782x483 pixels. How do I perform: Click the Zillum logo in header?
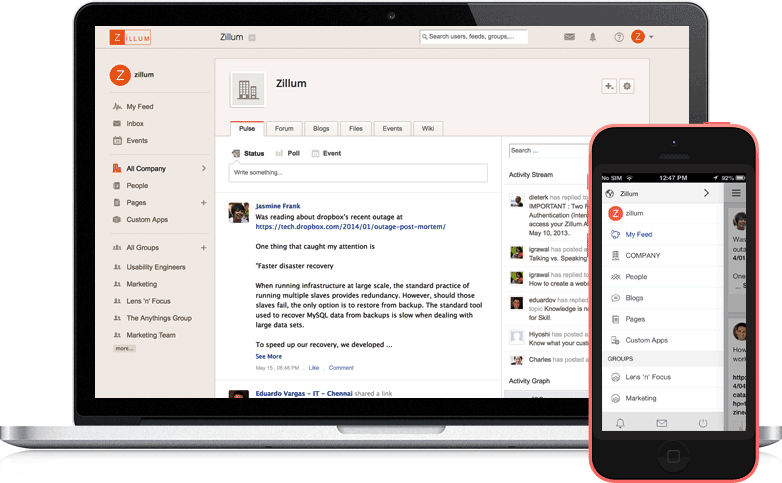tap(130, 37)
